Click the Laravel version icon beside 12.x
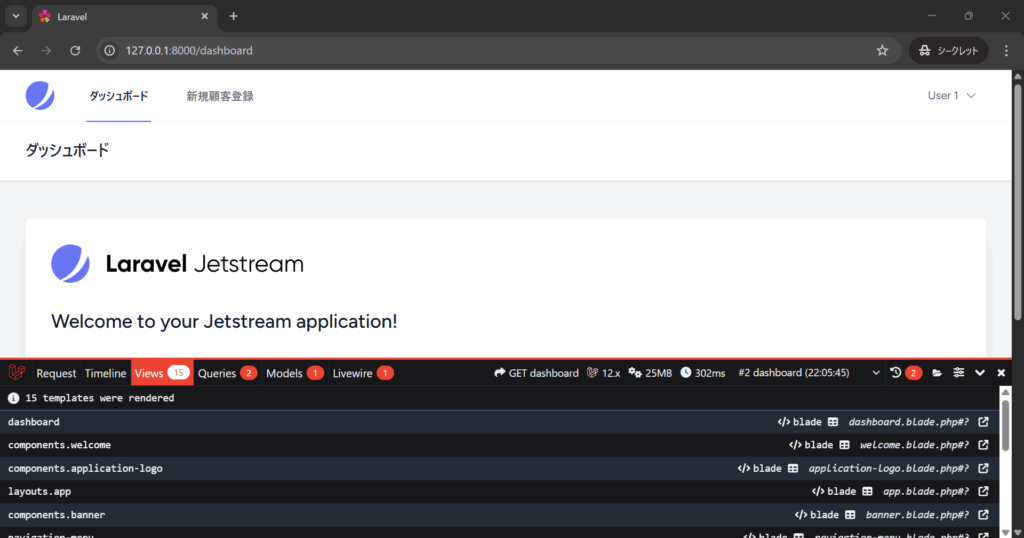The image size is (1024, 538). (592, 372)
